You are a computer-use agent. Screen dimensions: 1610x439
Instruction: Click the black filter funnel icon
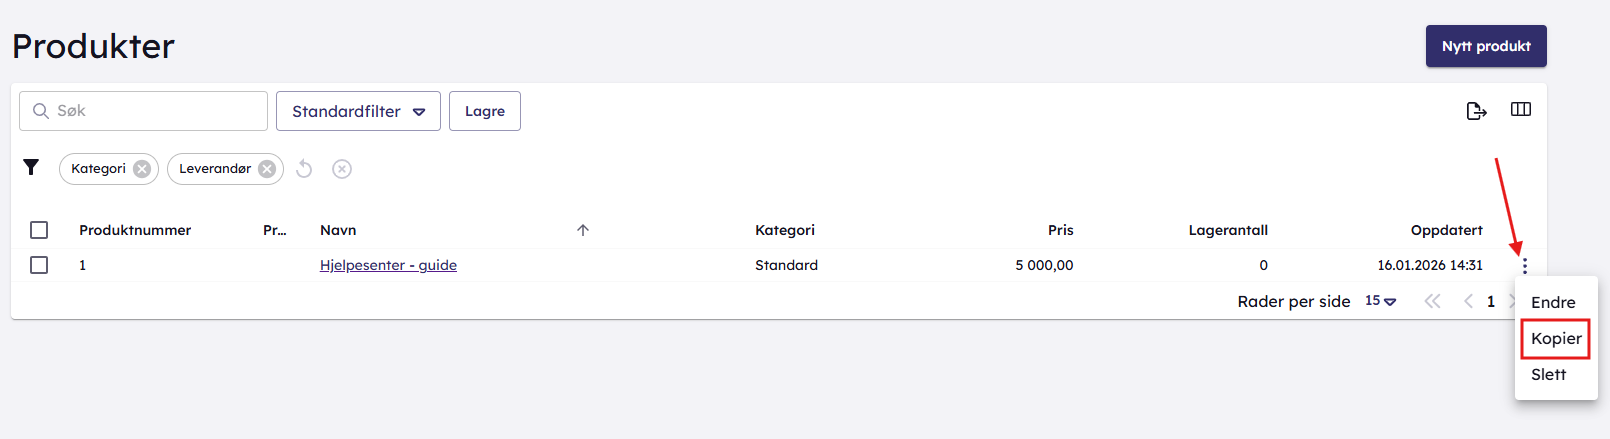[31, 167]
